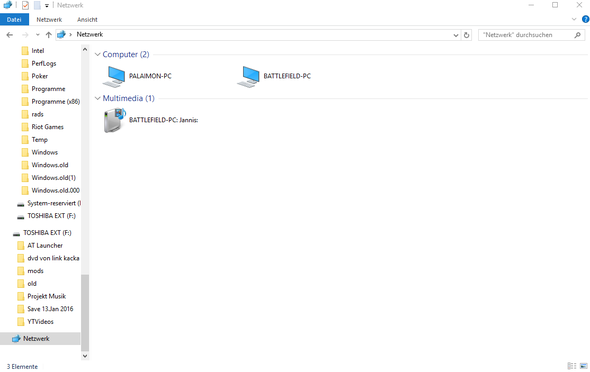Image resolution: width=590 pixels, height=372 pixels.
Task: Open the Datei menu
Action: coord(14,20)
